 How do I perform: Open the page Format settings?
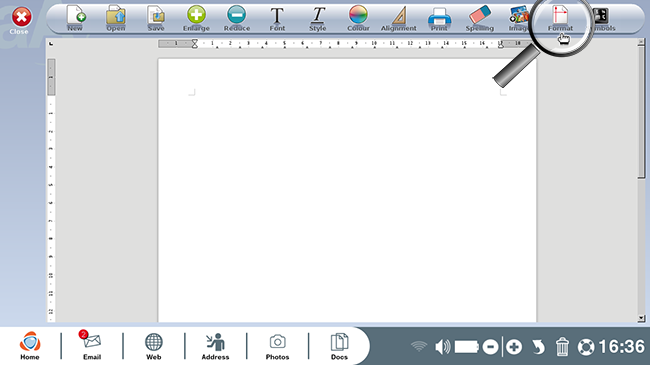[x=560, y=18]
